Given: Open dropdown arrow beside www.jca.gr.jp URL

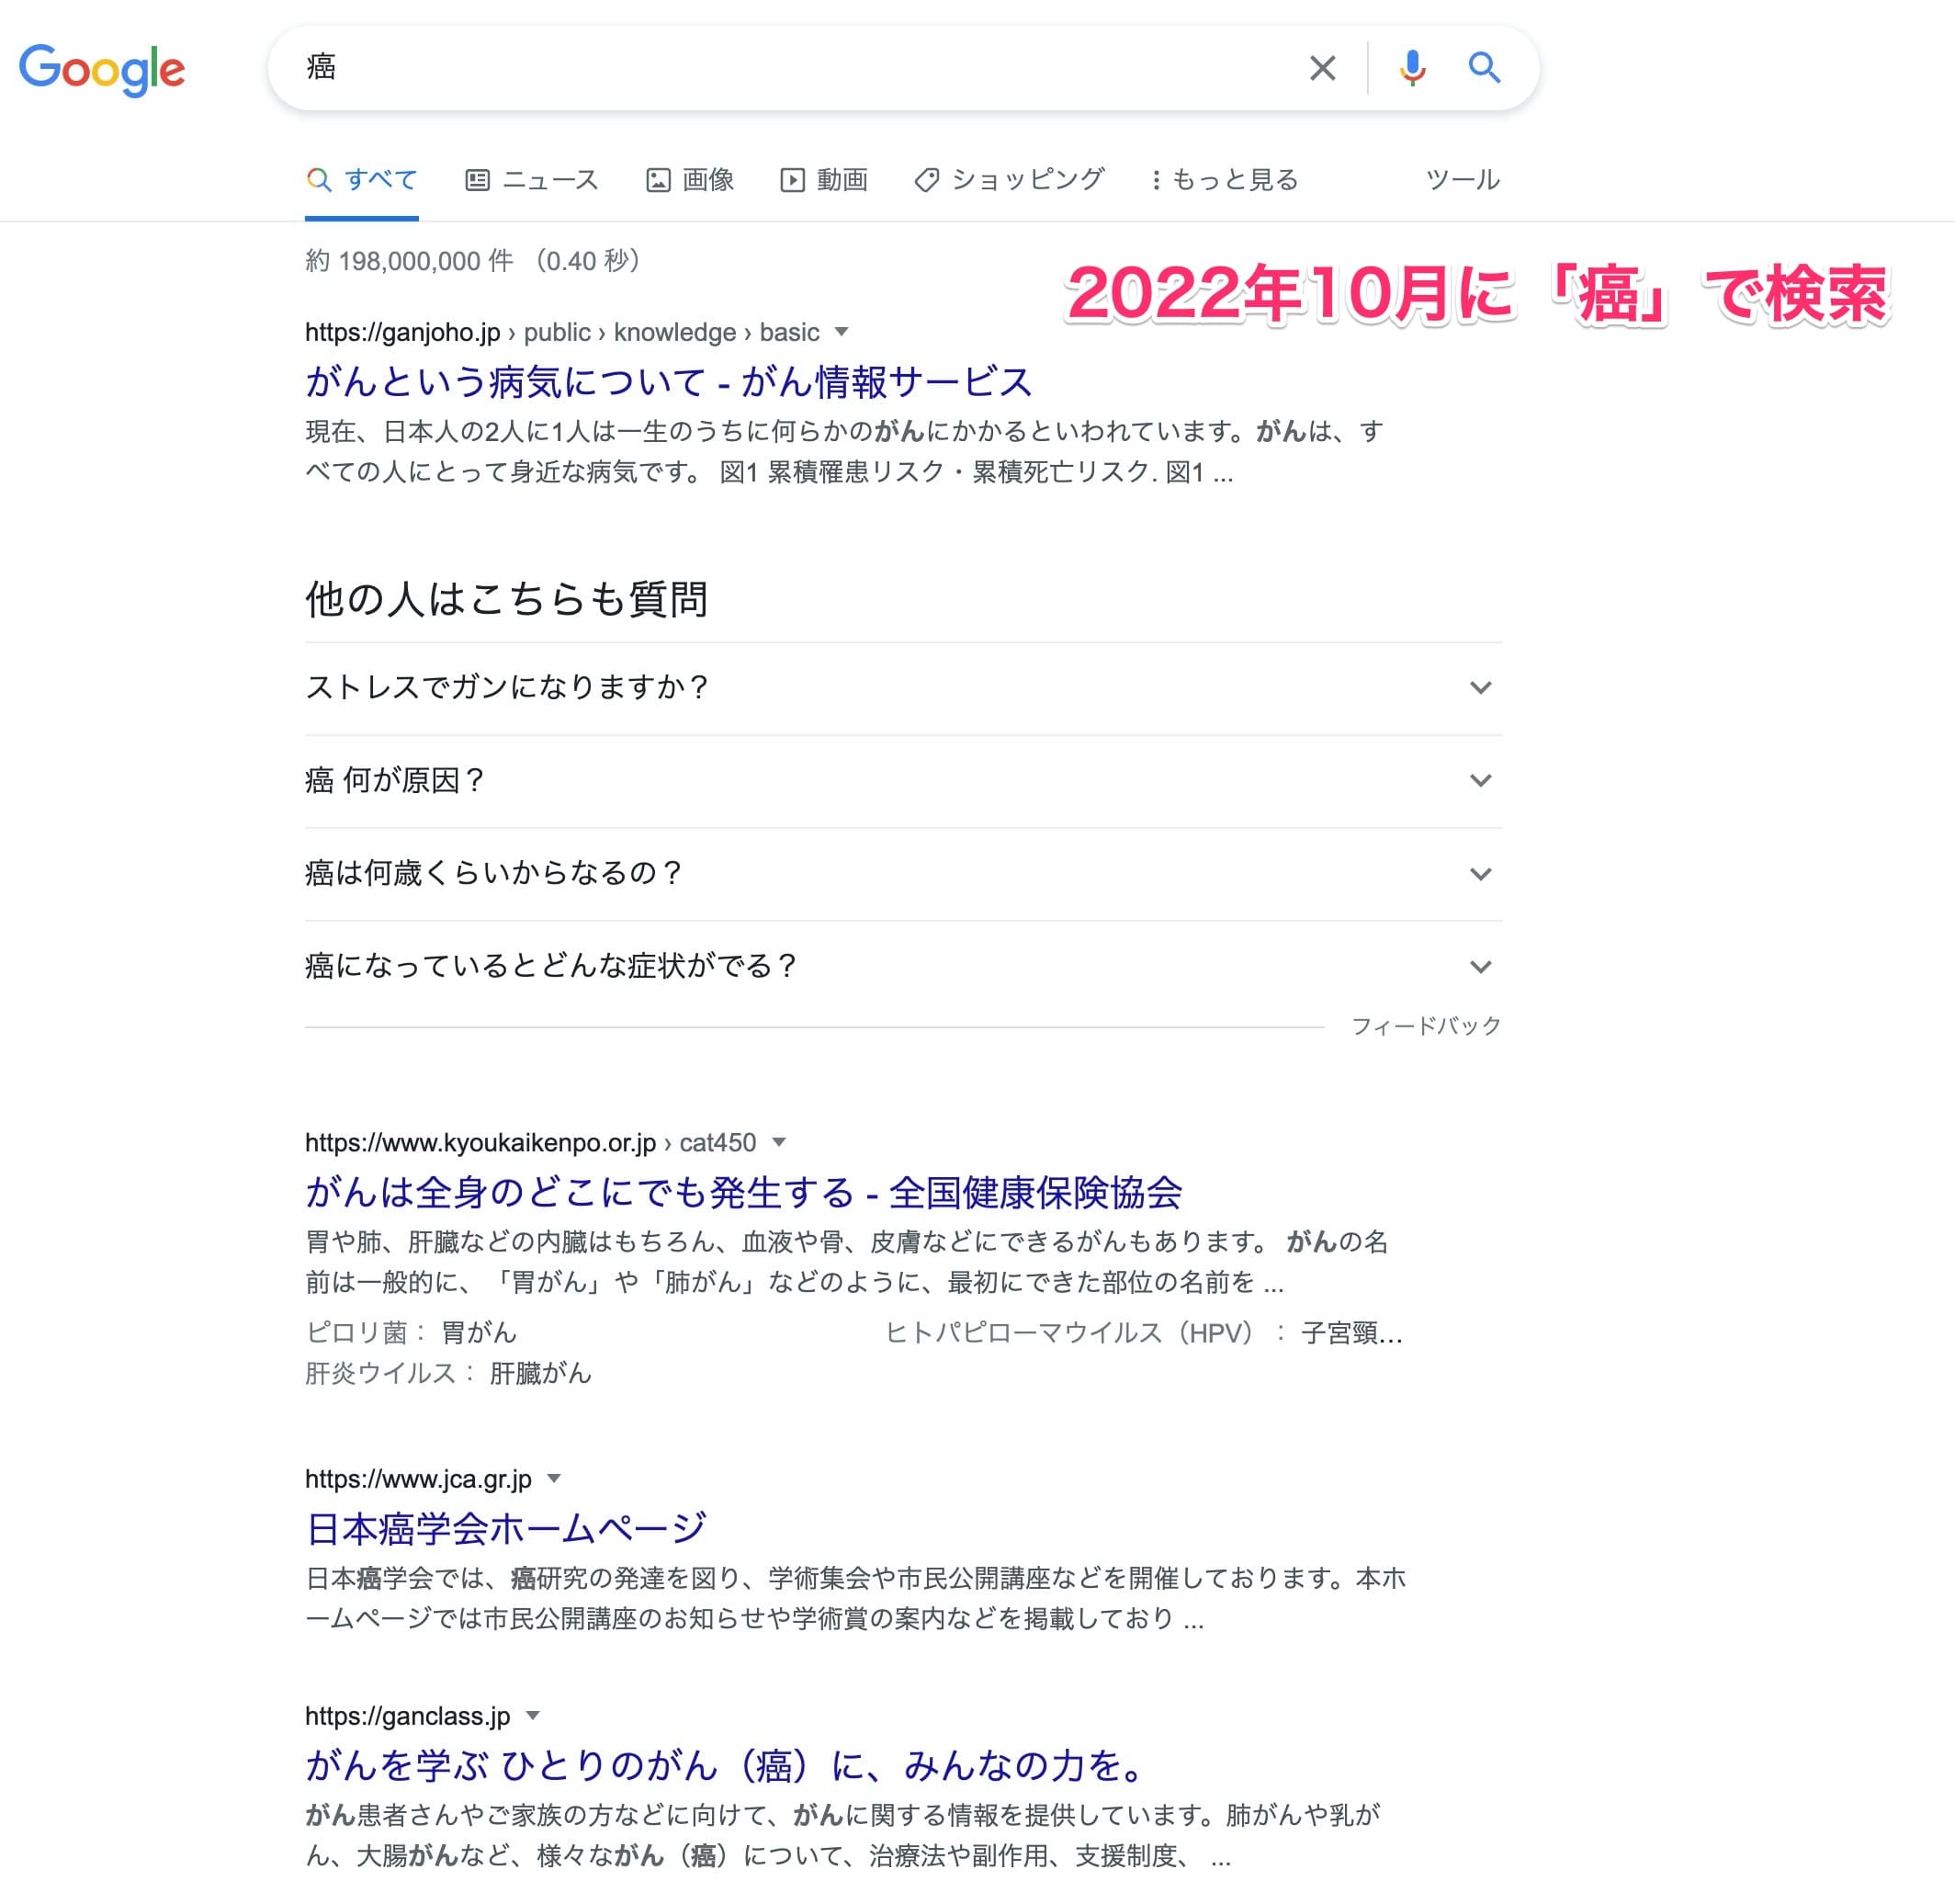Looking at the screenshot, I should click(x=554, y=1479).
